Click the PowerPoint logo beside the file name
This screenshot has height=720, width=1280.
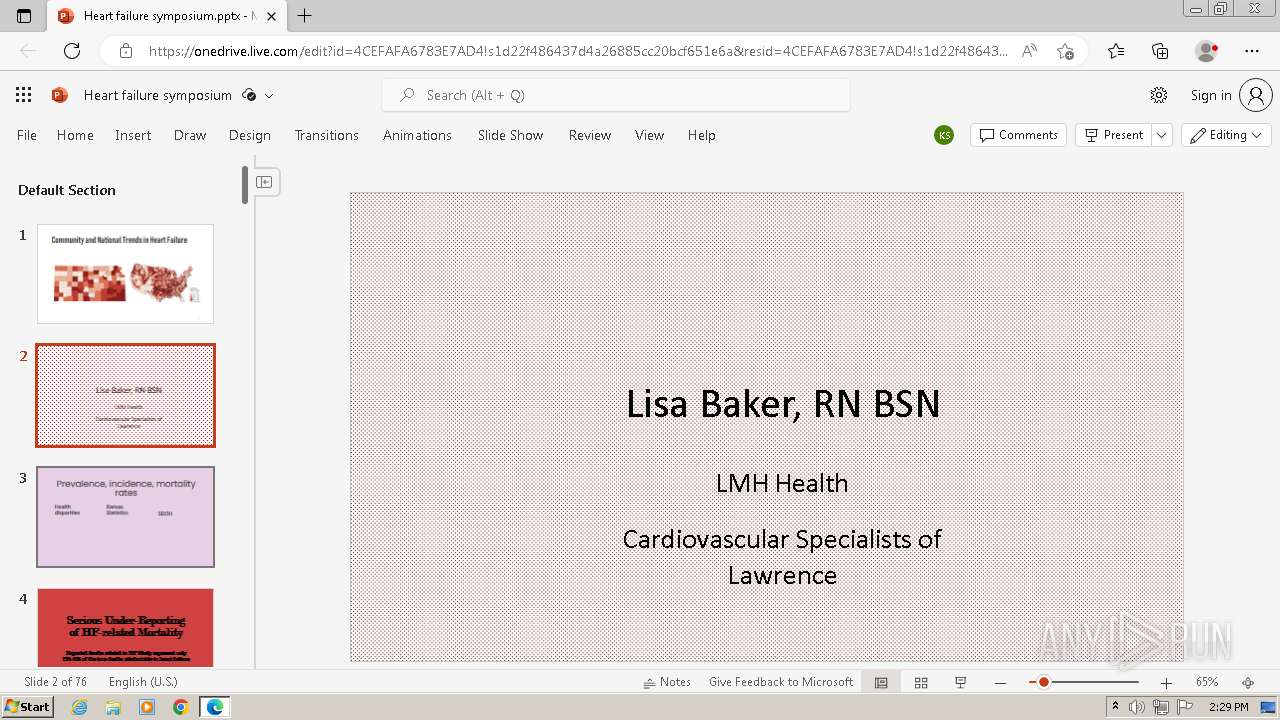60,95
